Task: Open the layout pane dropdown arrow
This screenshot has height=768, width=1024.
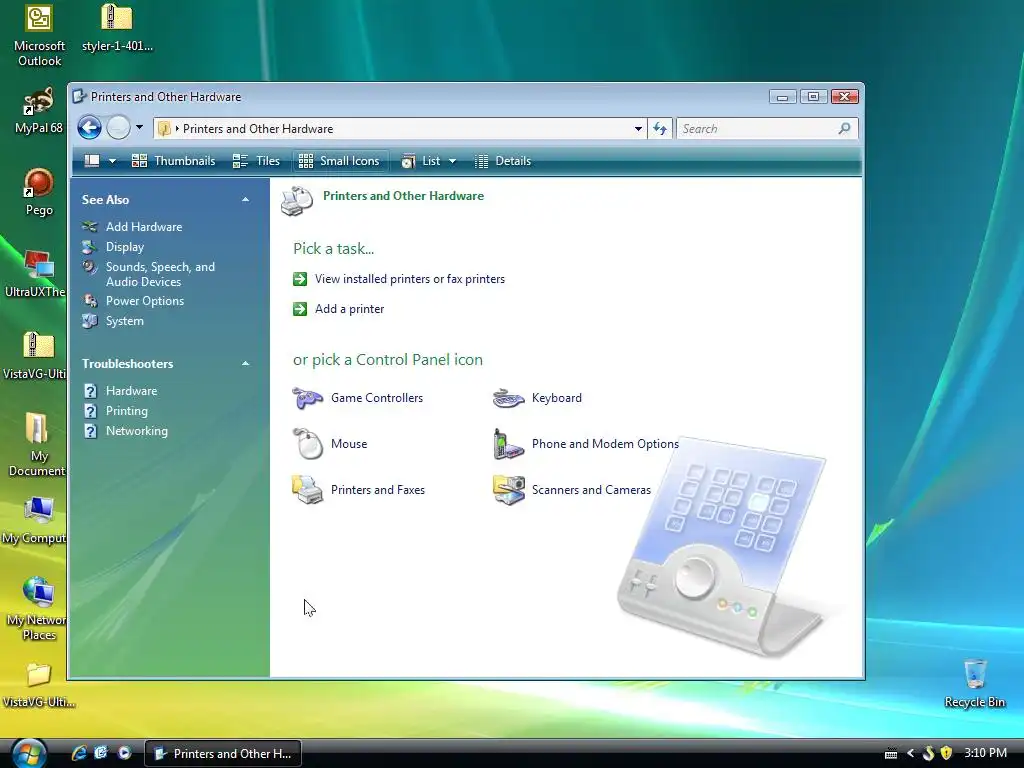Action: [112, 161]
